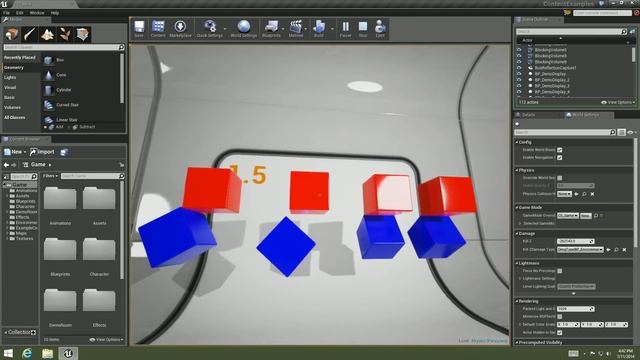Pause the simulation from the toolbar
Screen dimensions: 640x360
tap(345, 29)
